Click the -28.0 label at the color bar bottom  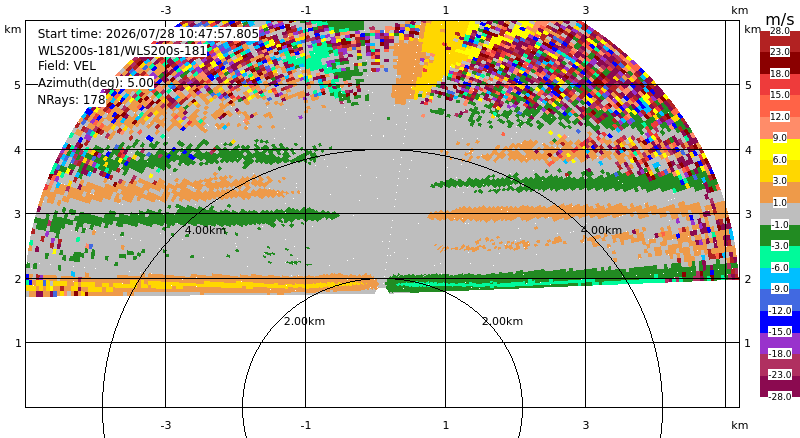click(x=780, y=396)
